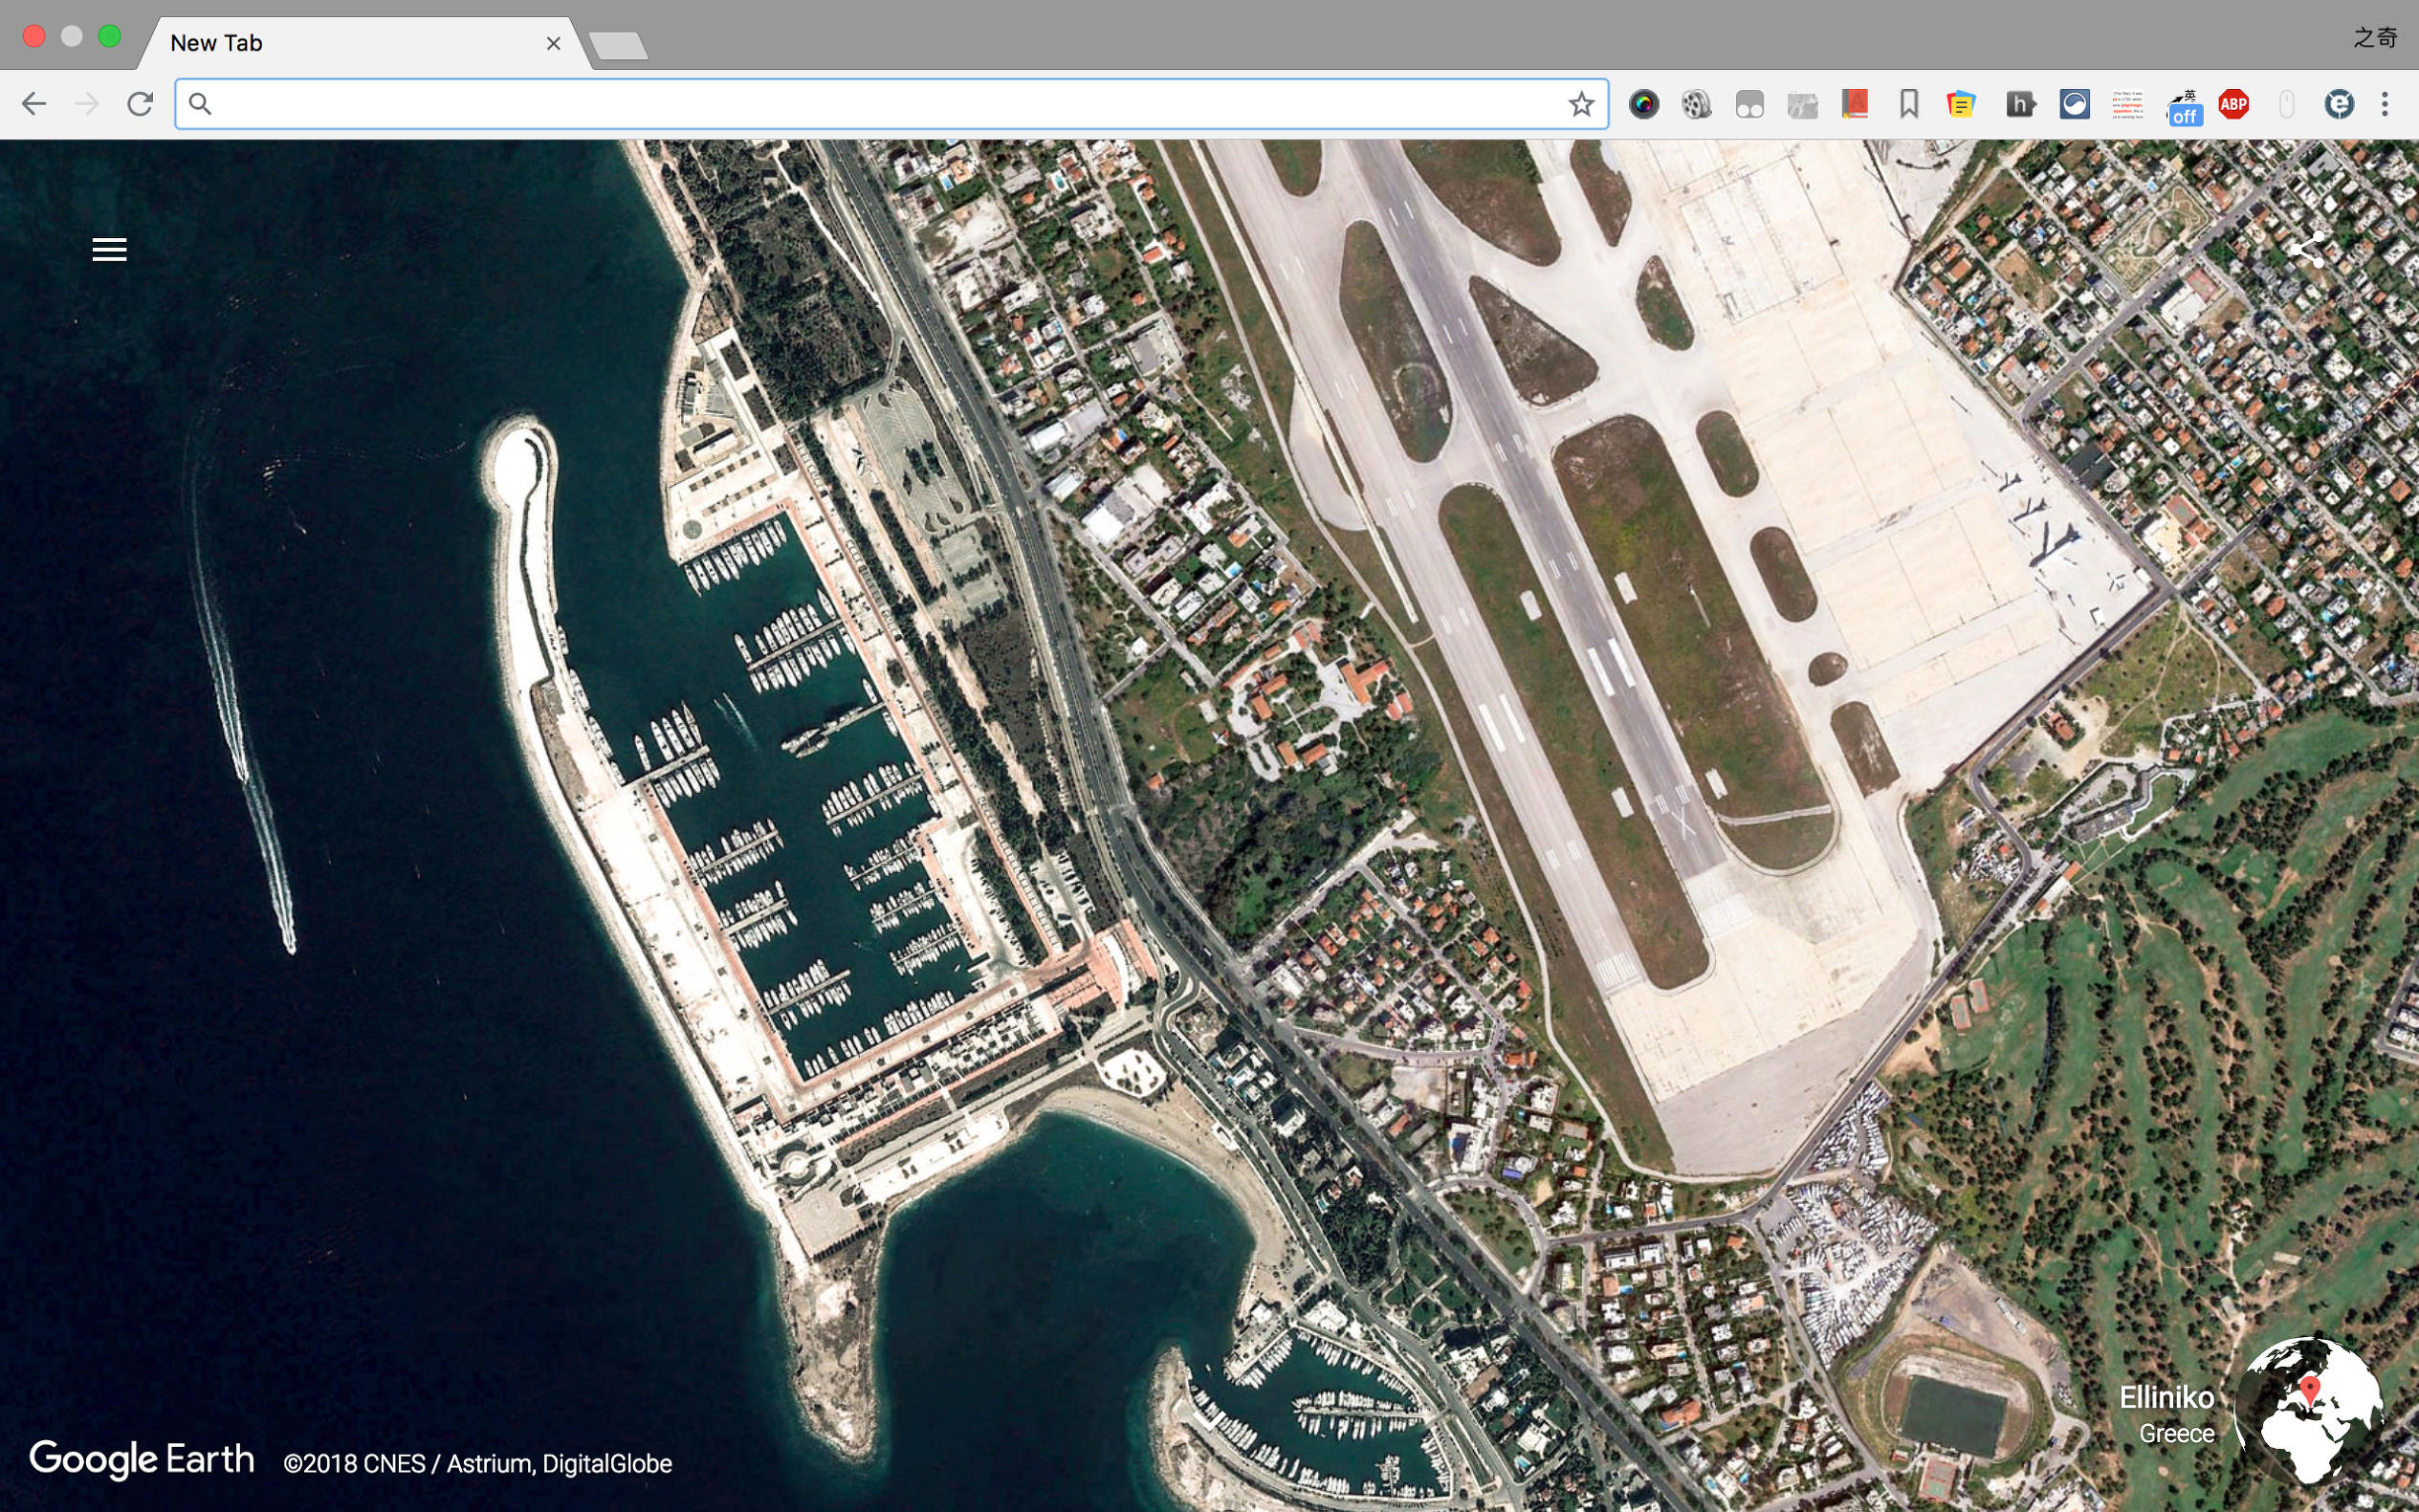Image resolution: width=2419 pixels, height=1512 pixels.
Task: Click the camera lens extension icon
Action: click(1643, 104)
